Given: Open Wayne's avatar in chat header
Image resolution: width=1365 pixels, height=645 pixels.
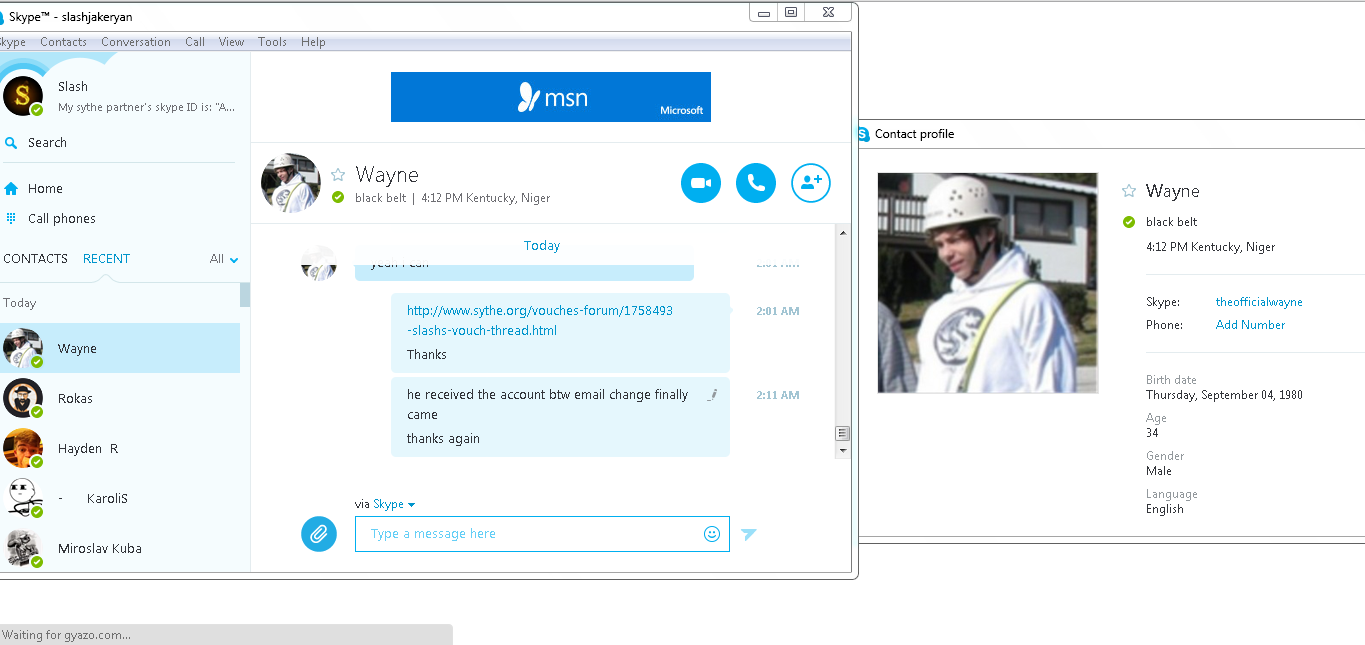Looking at the screenshot, I should 291,183.
